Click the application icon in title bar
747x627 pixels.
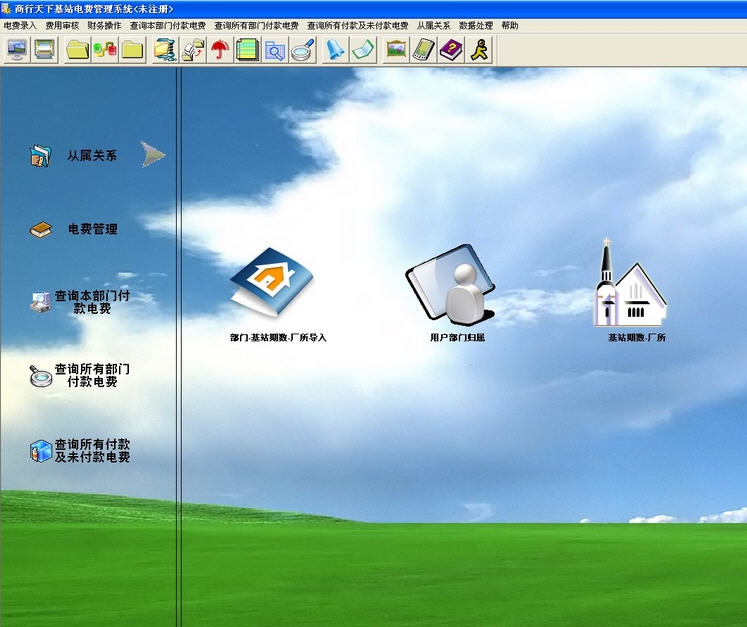(x=6, y=9)
